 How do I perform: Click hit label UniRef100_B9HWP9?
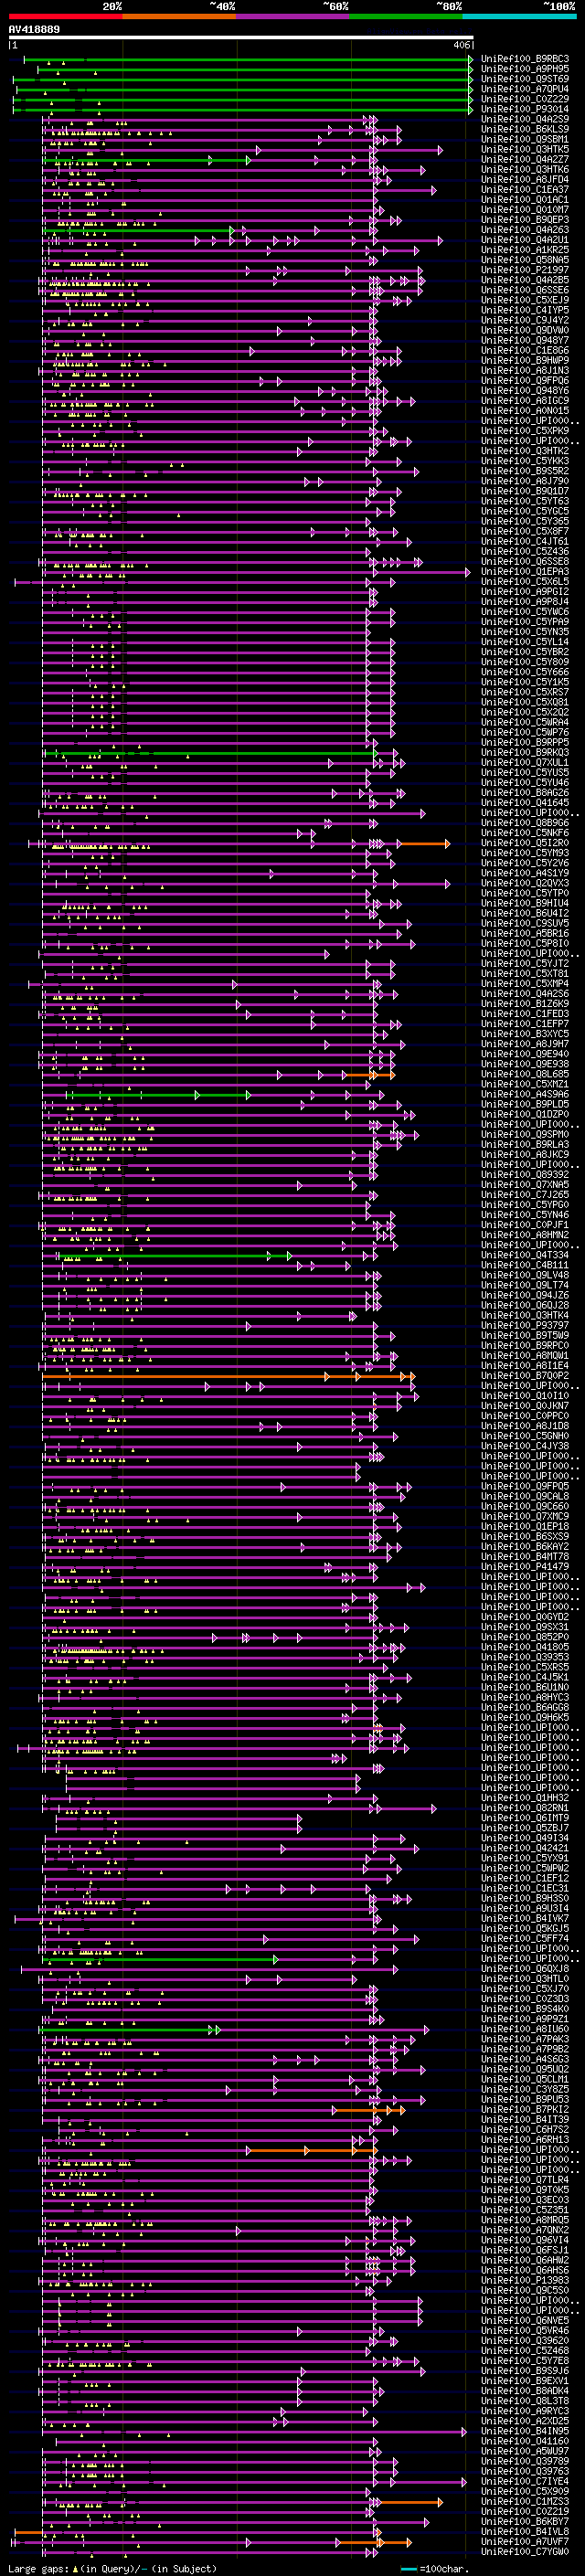[525, 360]
